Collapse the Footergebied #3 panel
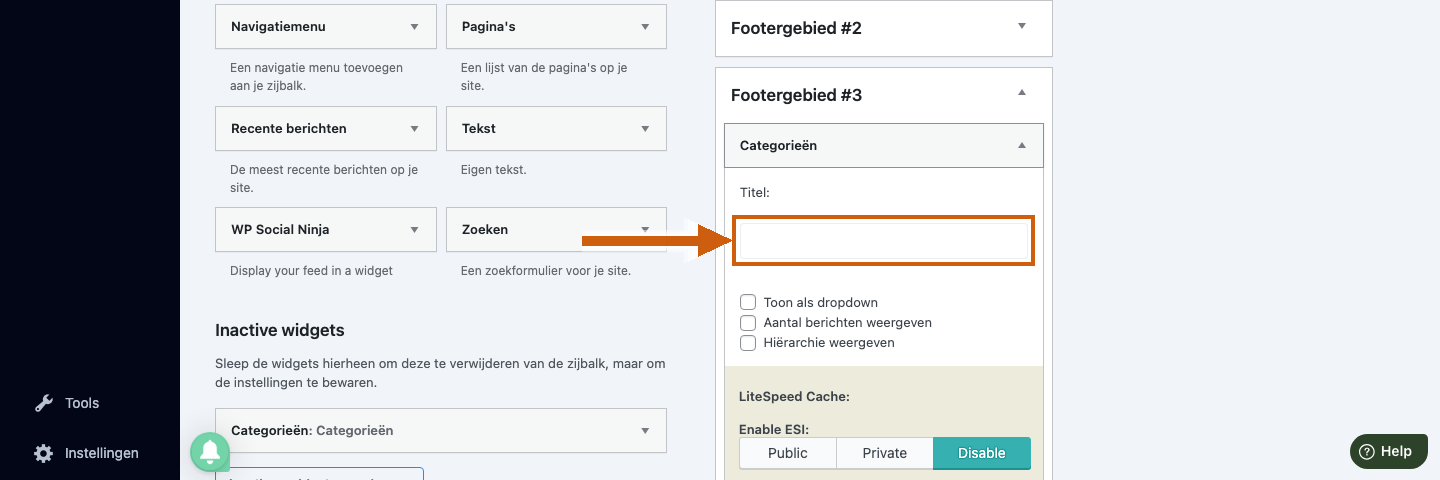Screen dimensions: 1440x480 [x=1021, y=93]
